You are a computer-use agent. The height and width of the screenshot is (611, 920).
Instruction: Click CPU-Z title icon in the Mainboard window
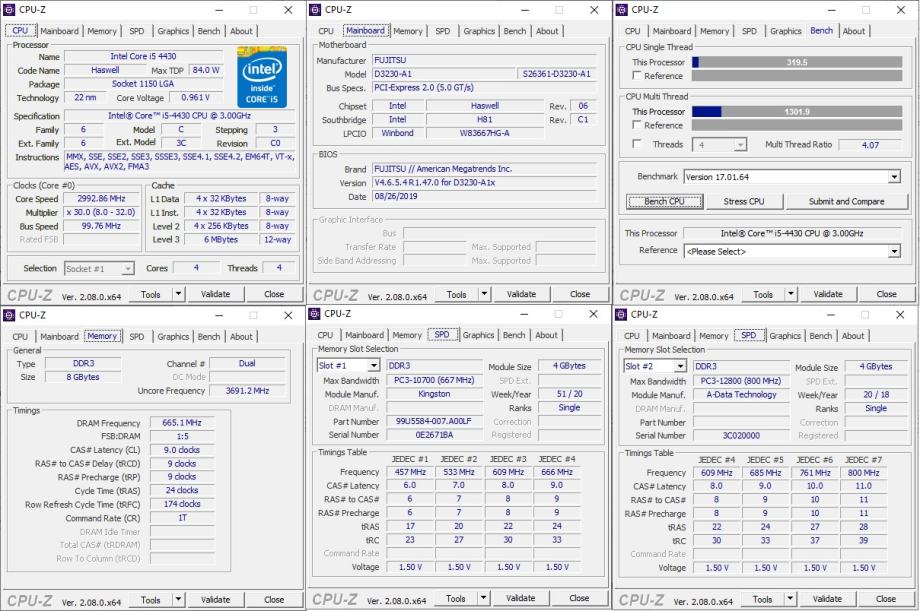pos(317,10)
